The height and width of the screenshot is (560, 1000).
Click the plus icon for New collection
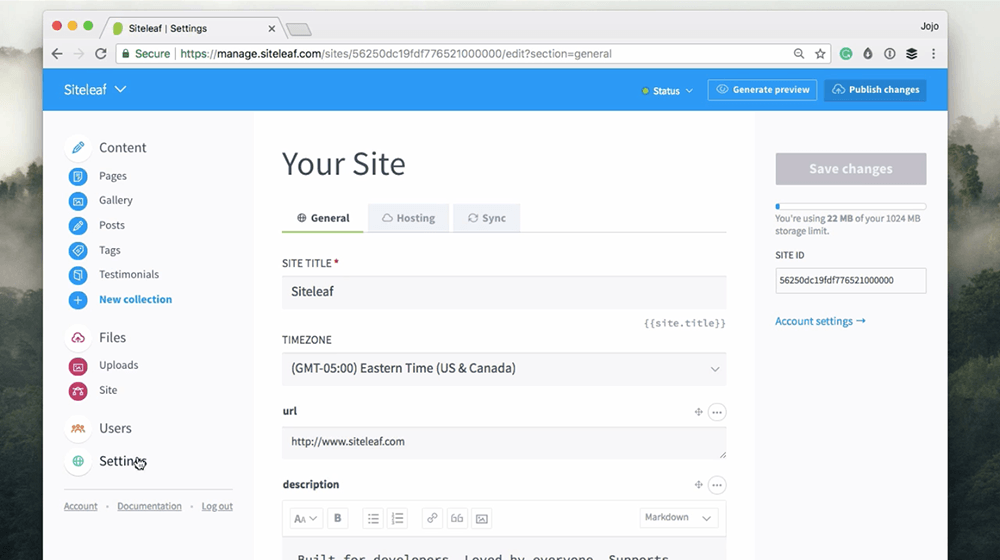click(78, 300)
